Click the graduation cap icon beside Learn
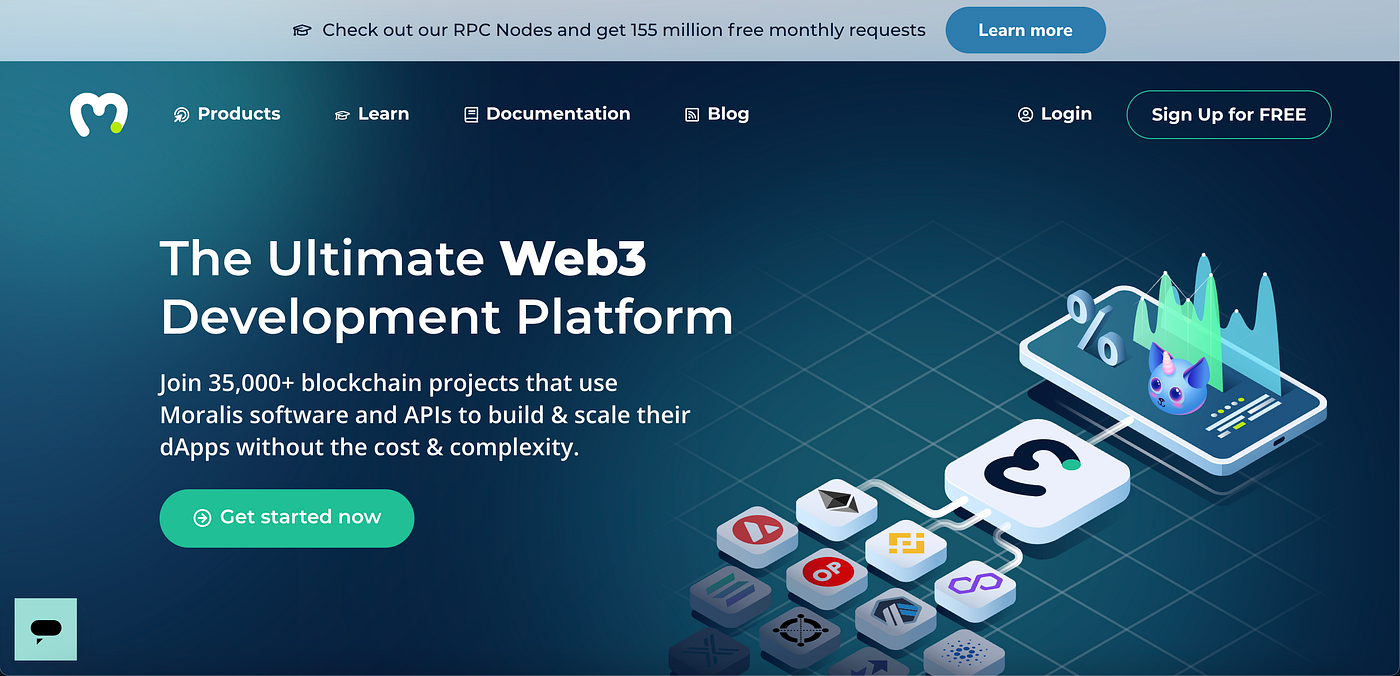Viewport: 1400px width, 676px height. [342, 115]
